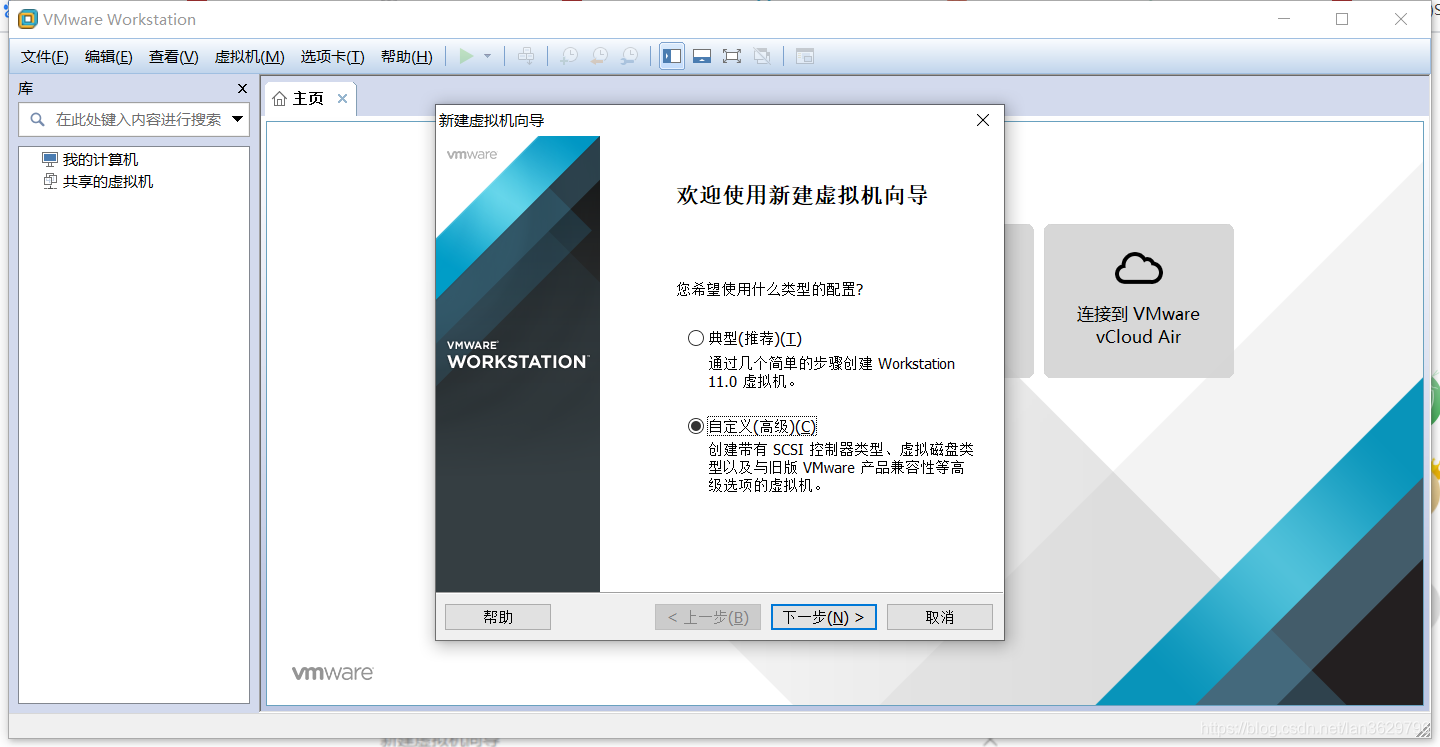Click the VMware Workstation title bar icon
The height and width of the screenshot is (747, 1440).
[x=28, y=19]
